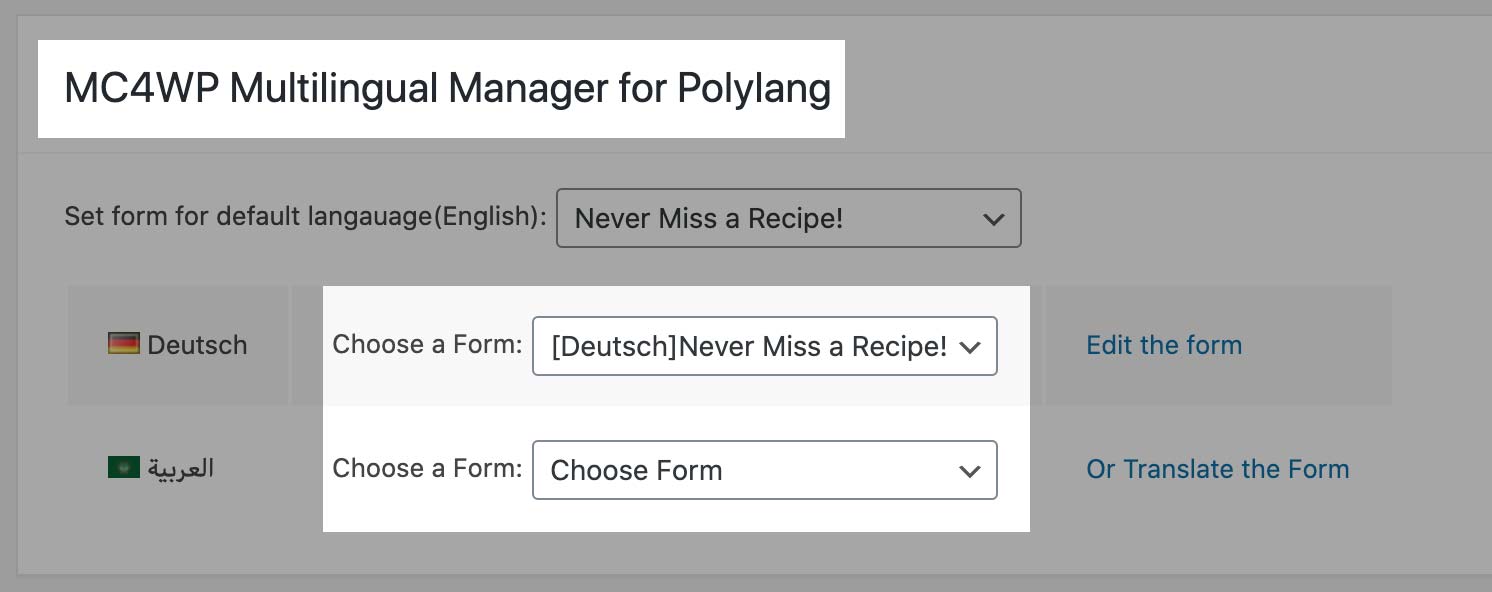Open the Choose Form dropdown for Arabic
This screenshot has height=592, width=1492.
point(765,470)
